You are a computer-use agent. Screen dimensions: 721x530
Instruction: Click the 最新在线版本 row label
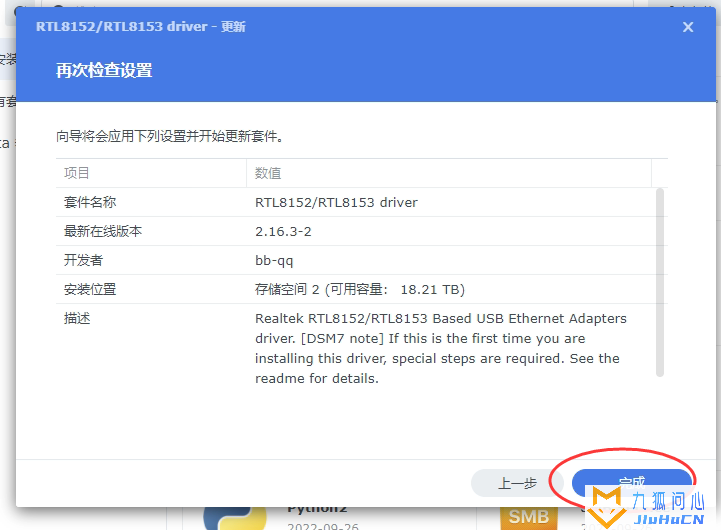pos(103,231)
